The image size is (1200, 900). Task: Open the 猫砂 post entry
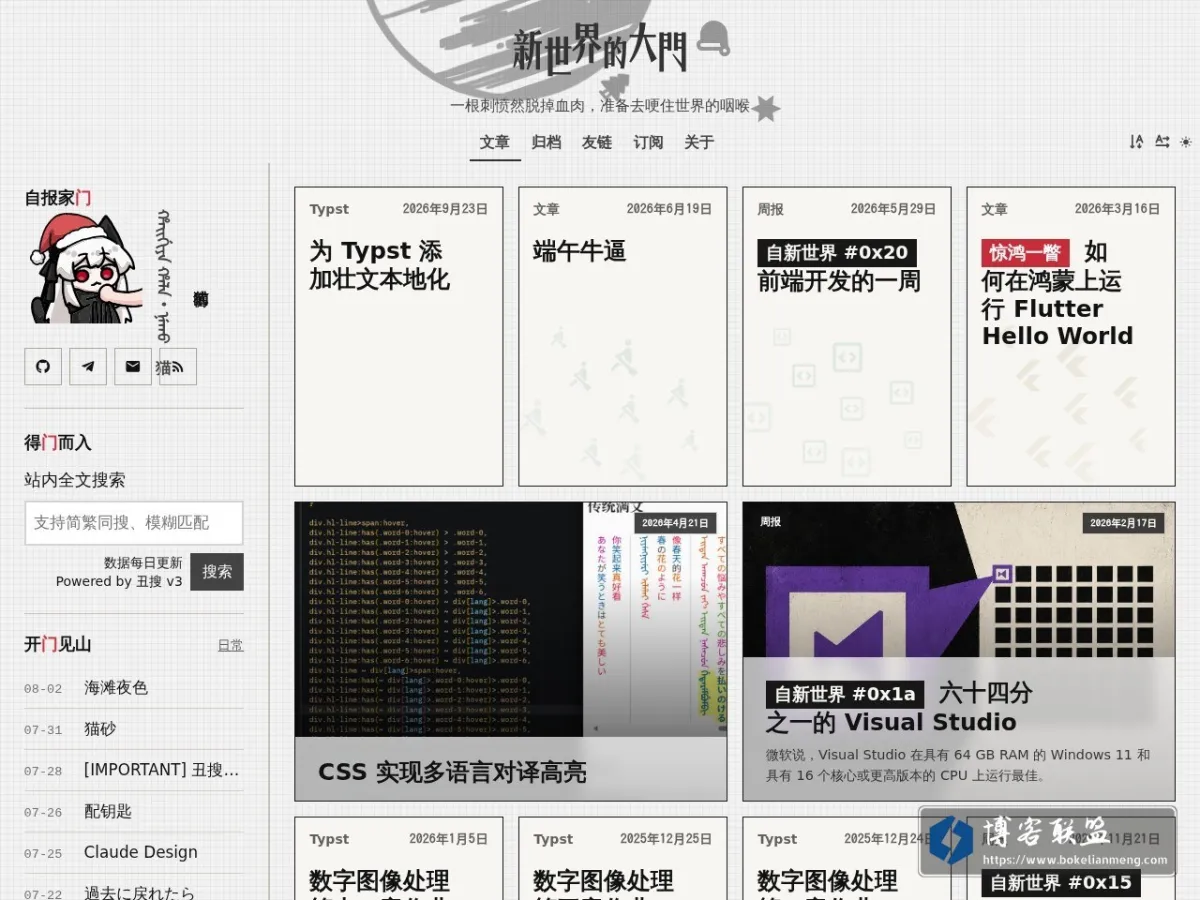point(100,729)
